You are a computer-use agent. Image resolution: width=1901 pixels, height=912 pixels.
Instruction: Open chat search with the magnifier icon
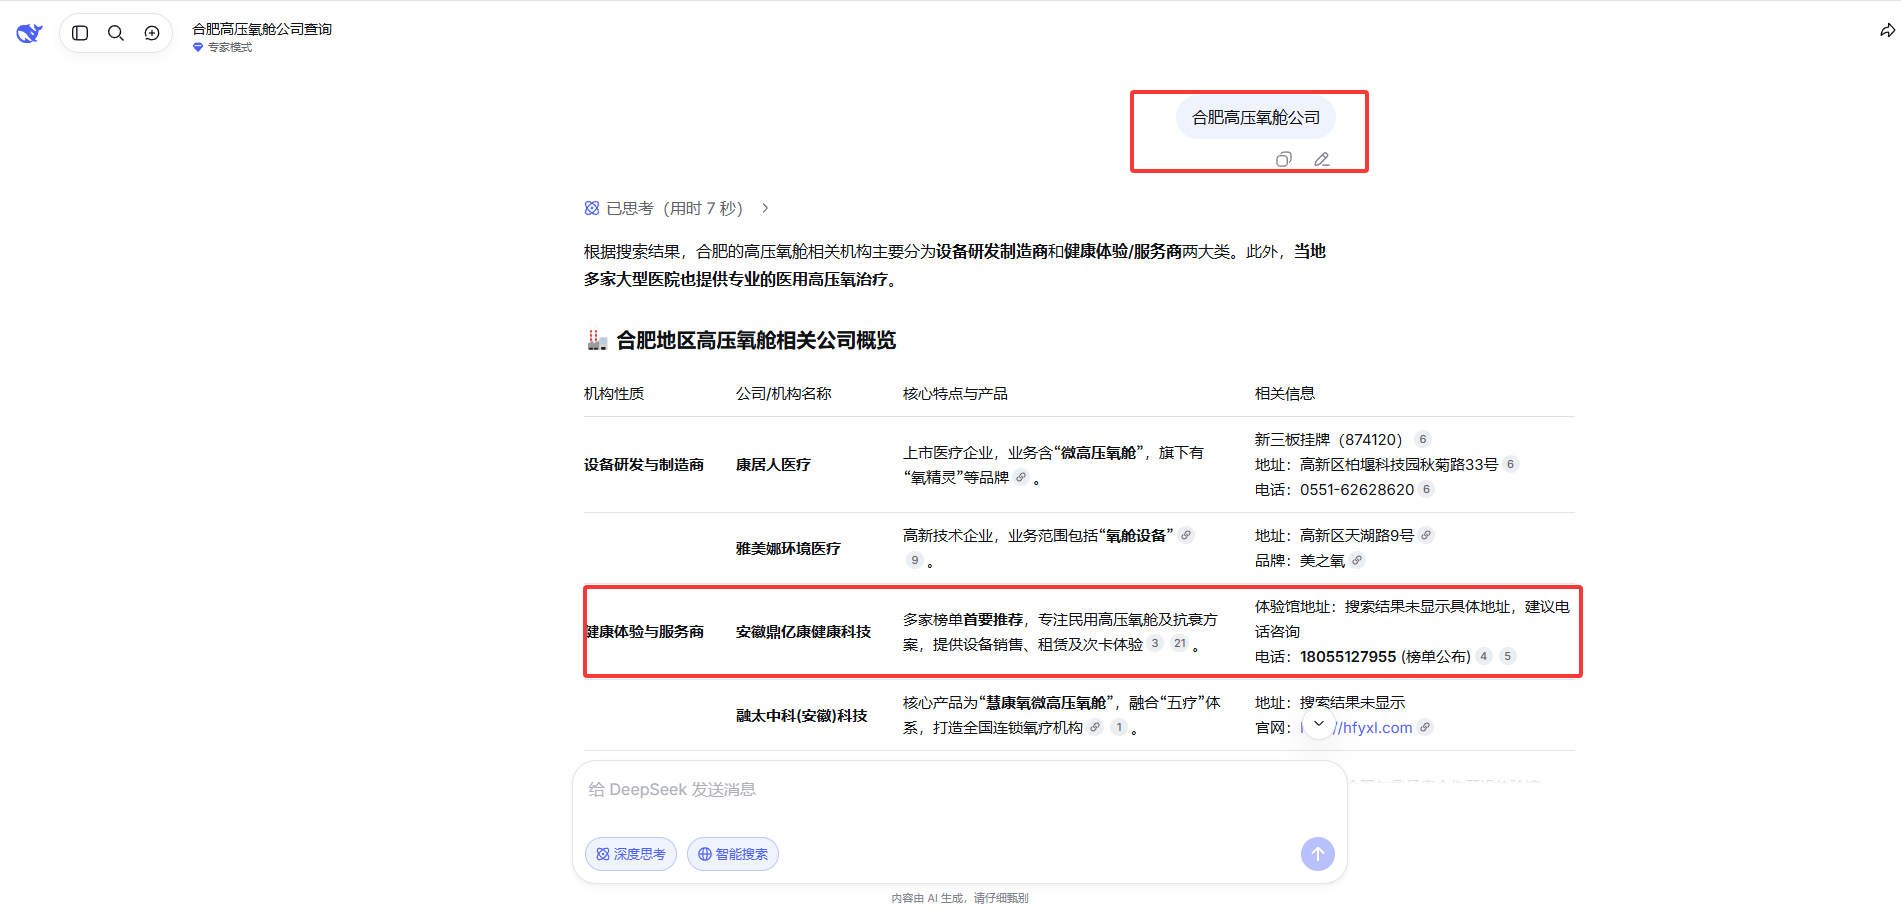pos(116,33)
